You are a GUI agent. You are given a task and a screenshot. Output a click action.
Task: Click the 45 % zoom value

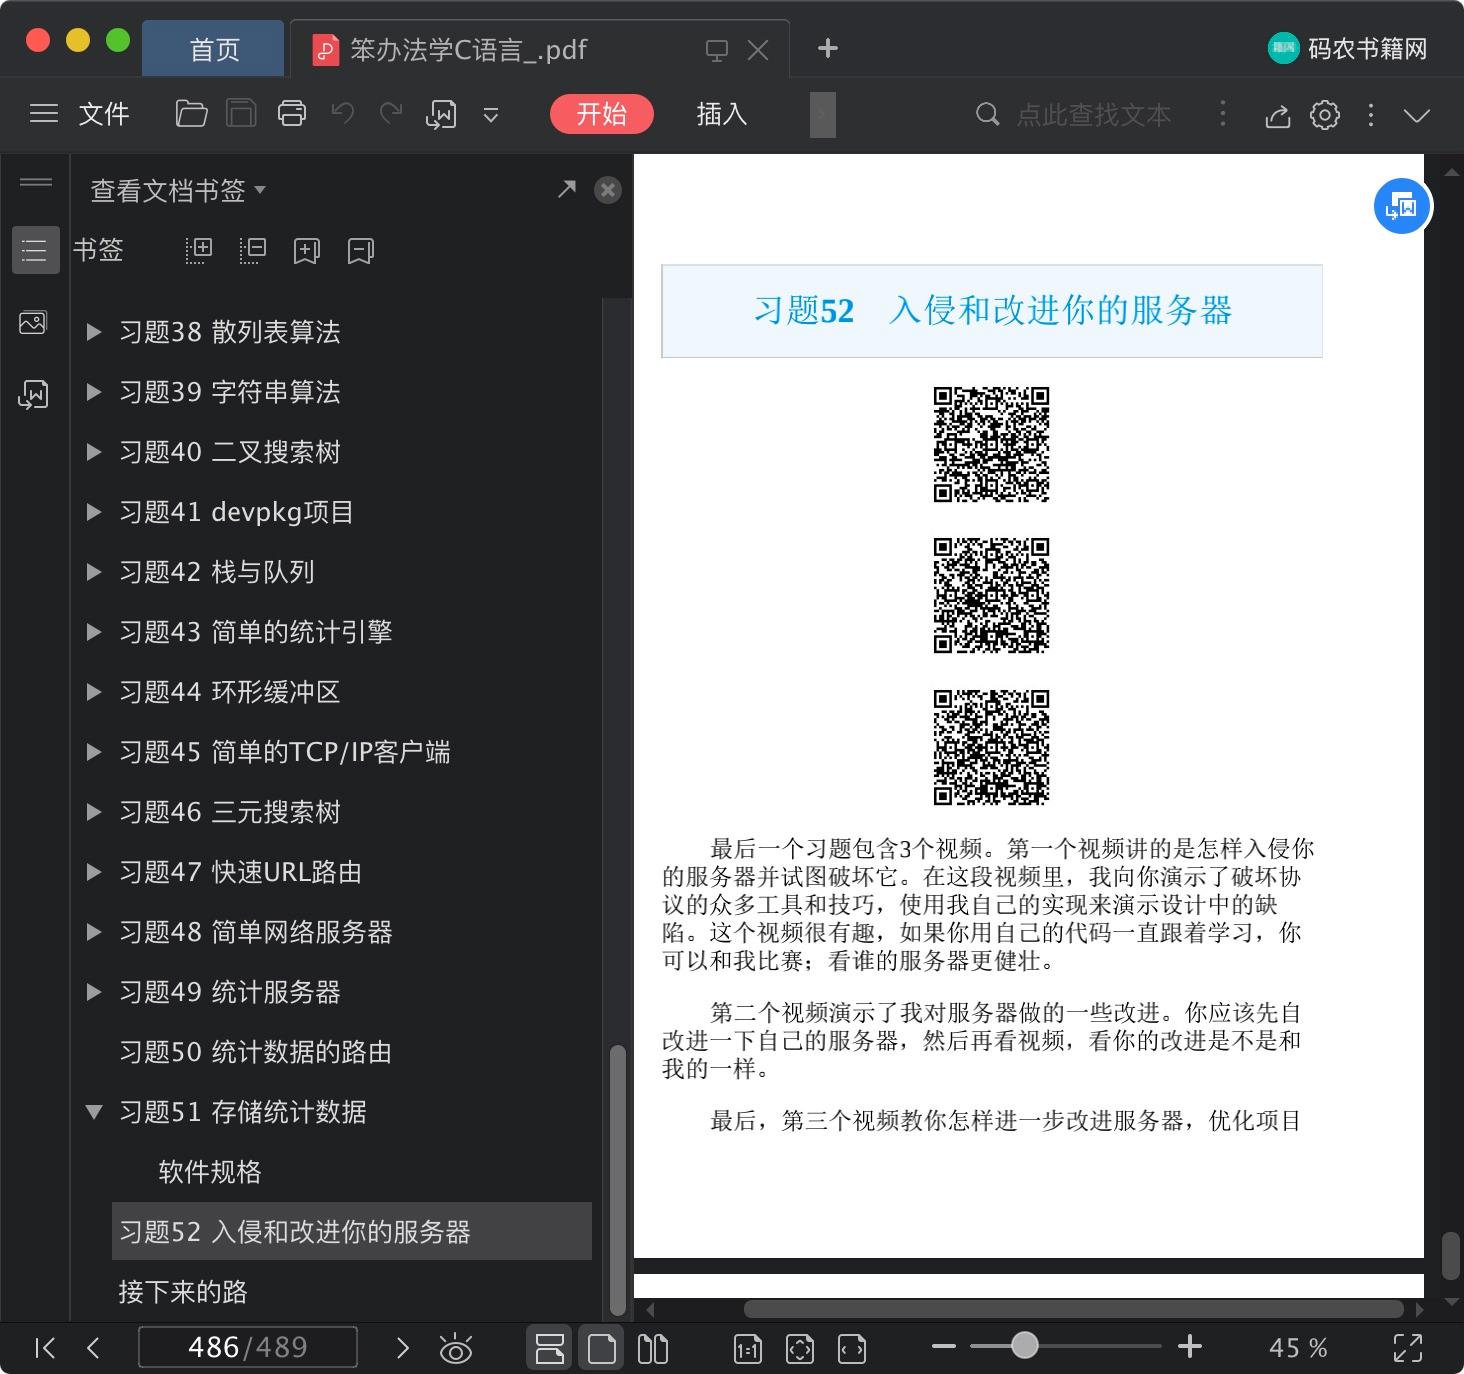click(1298, 1348)
